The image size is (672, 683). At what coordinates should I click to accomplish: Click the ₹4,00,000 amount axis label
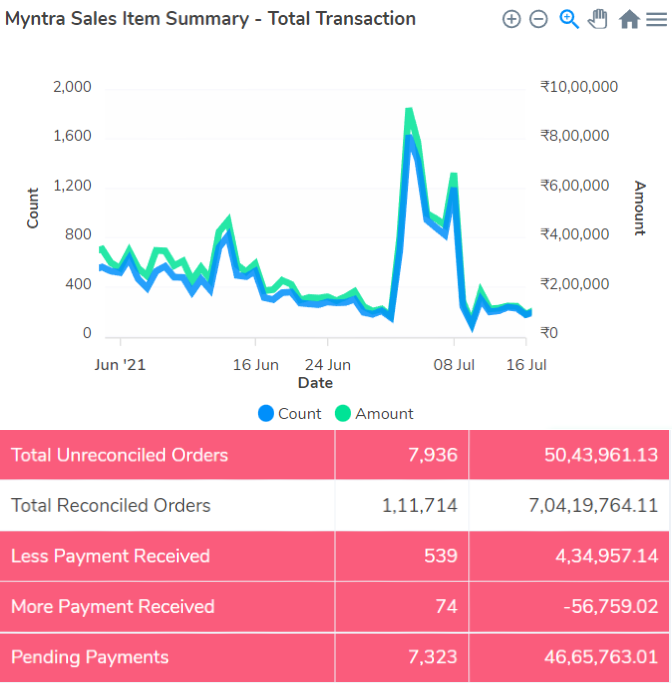point(574,234)
